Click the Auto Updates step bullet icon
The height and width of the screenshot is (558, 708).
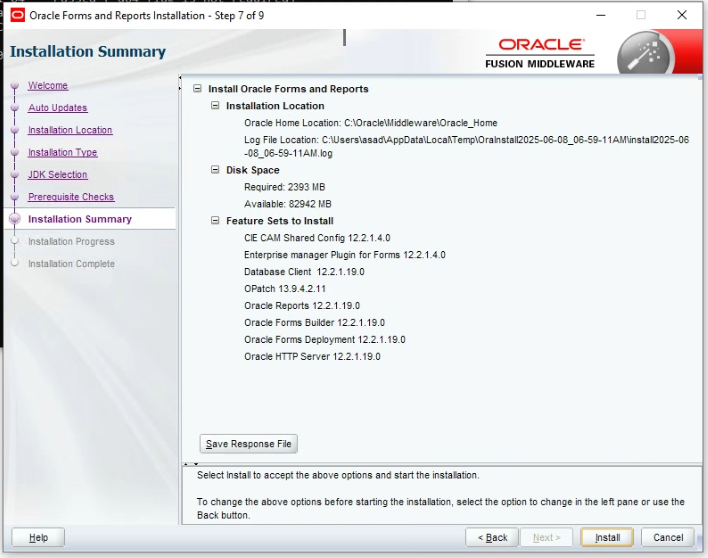click(15, 107)
